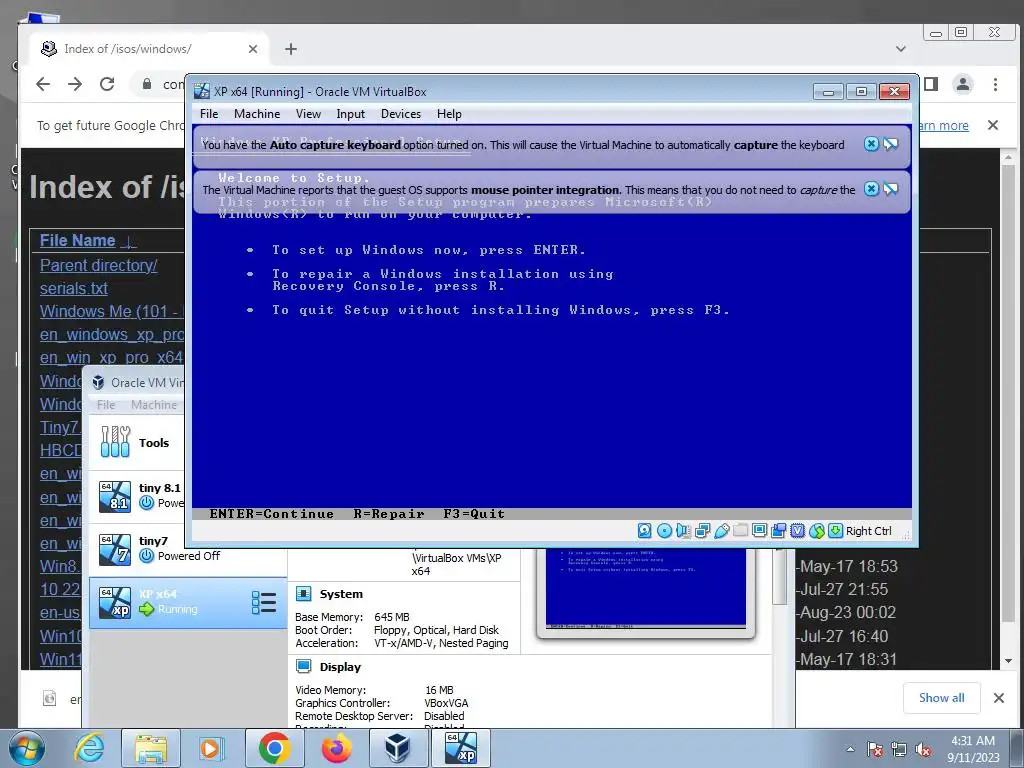Screen dimensions: 1024x768
Task: Open a new Chrome tab
Action: click(x=291, y=49)
